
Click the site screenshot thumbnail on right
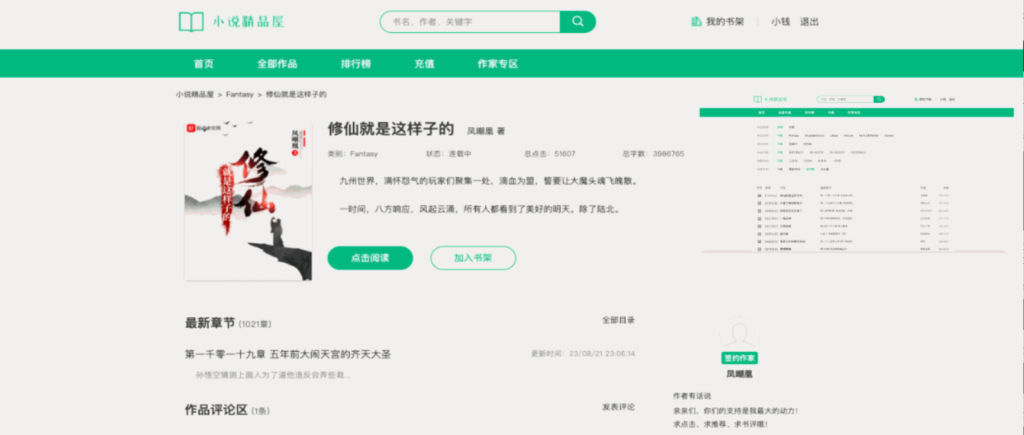tap(857, 172)
